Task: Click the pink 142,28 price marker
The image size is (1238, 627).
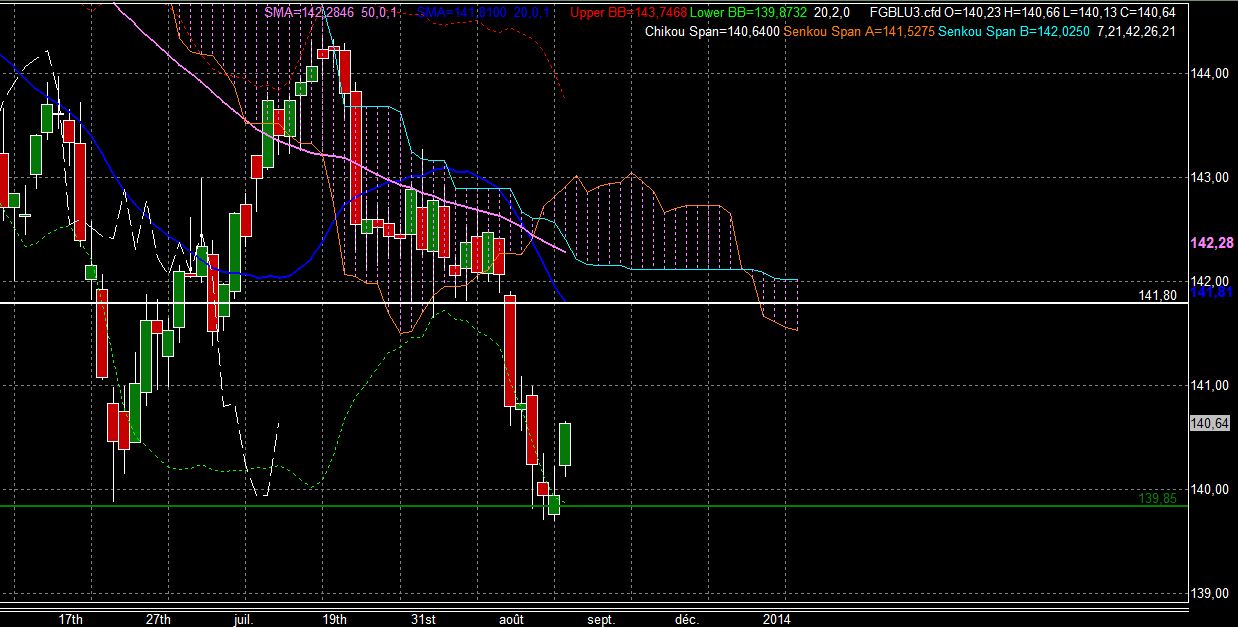Action: coord(1212,243)
